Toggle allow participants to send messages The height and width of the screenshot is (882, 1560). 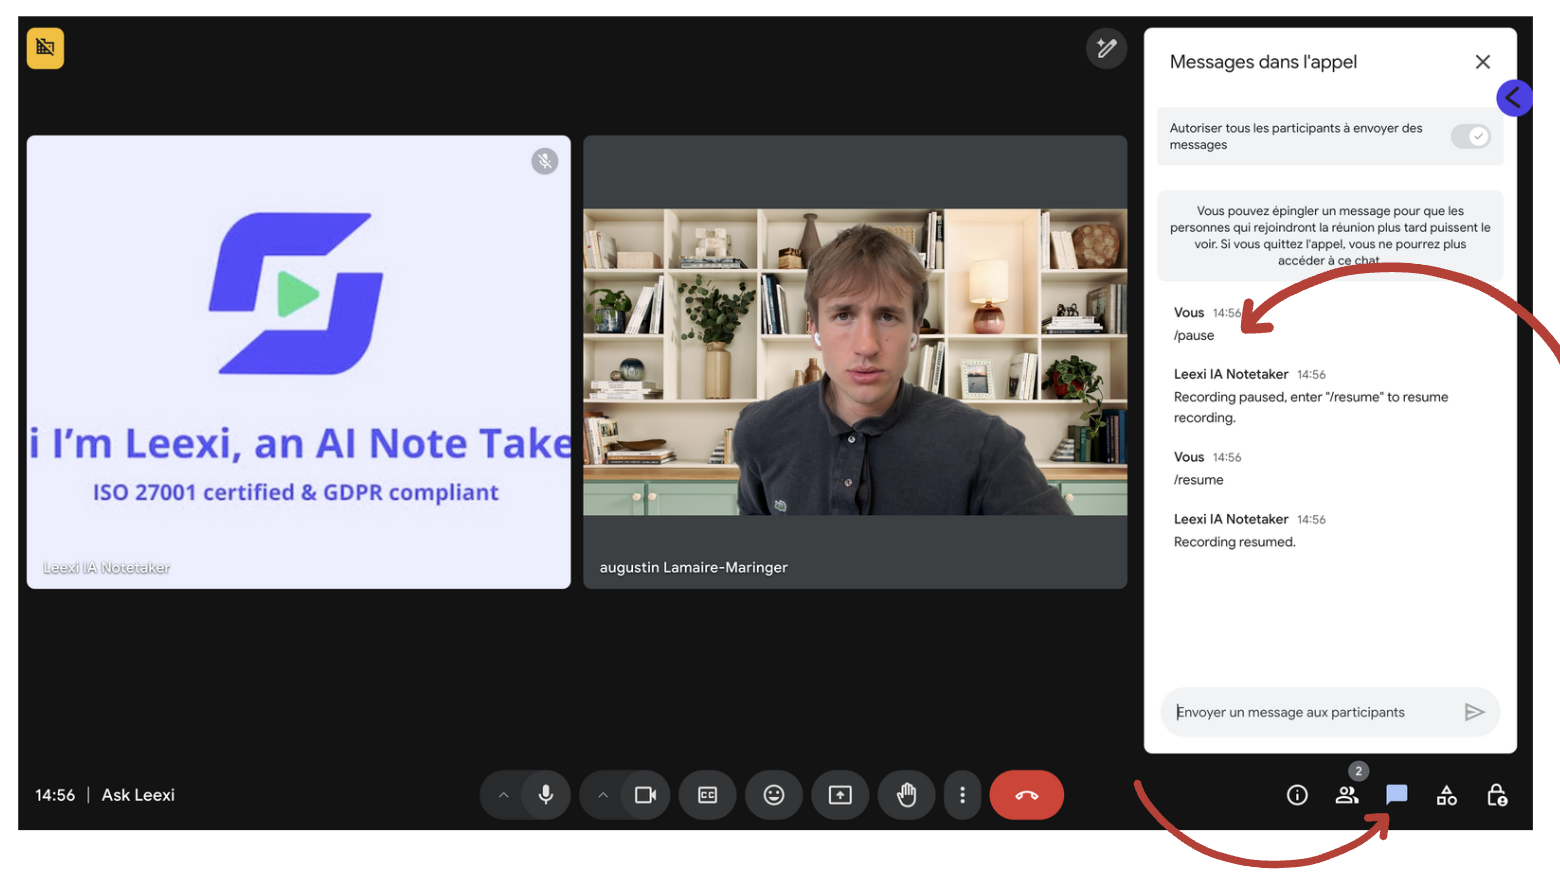[1471, 136]
